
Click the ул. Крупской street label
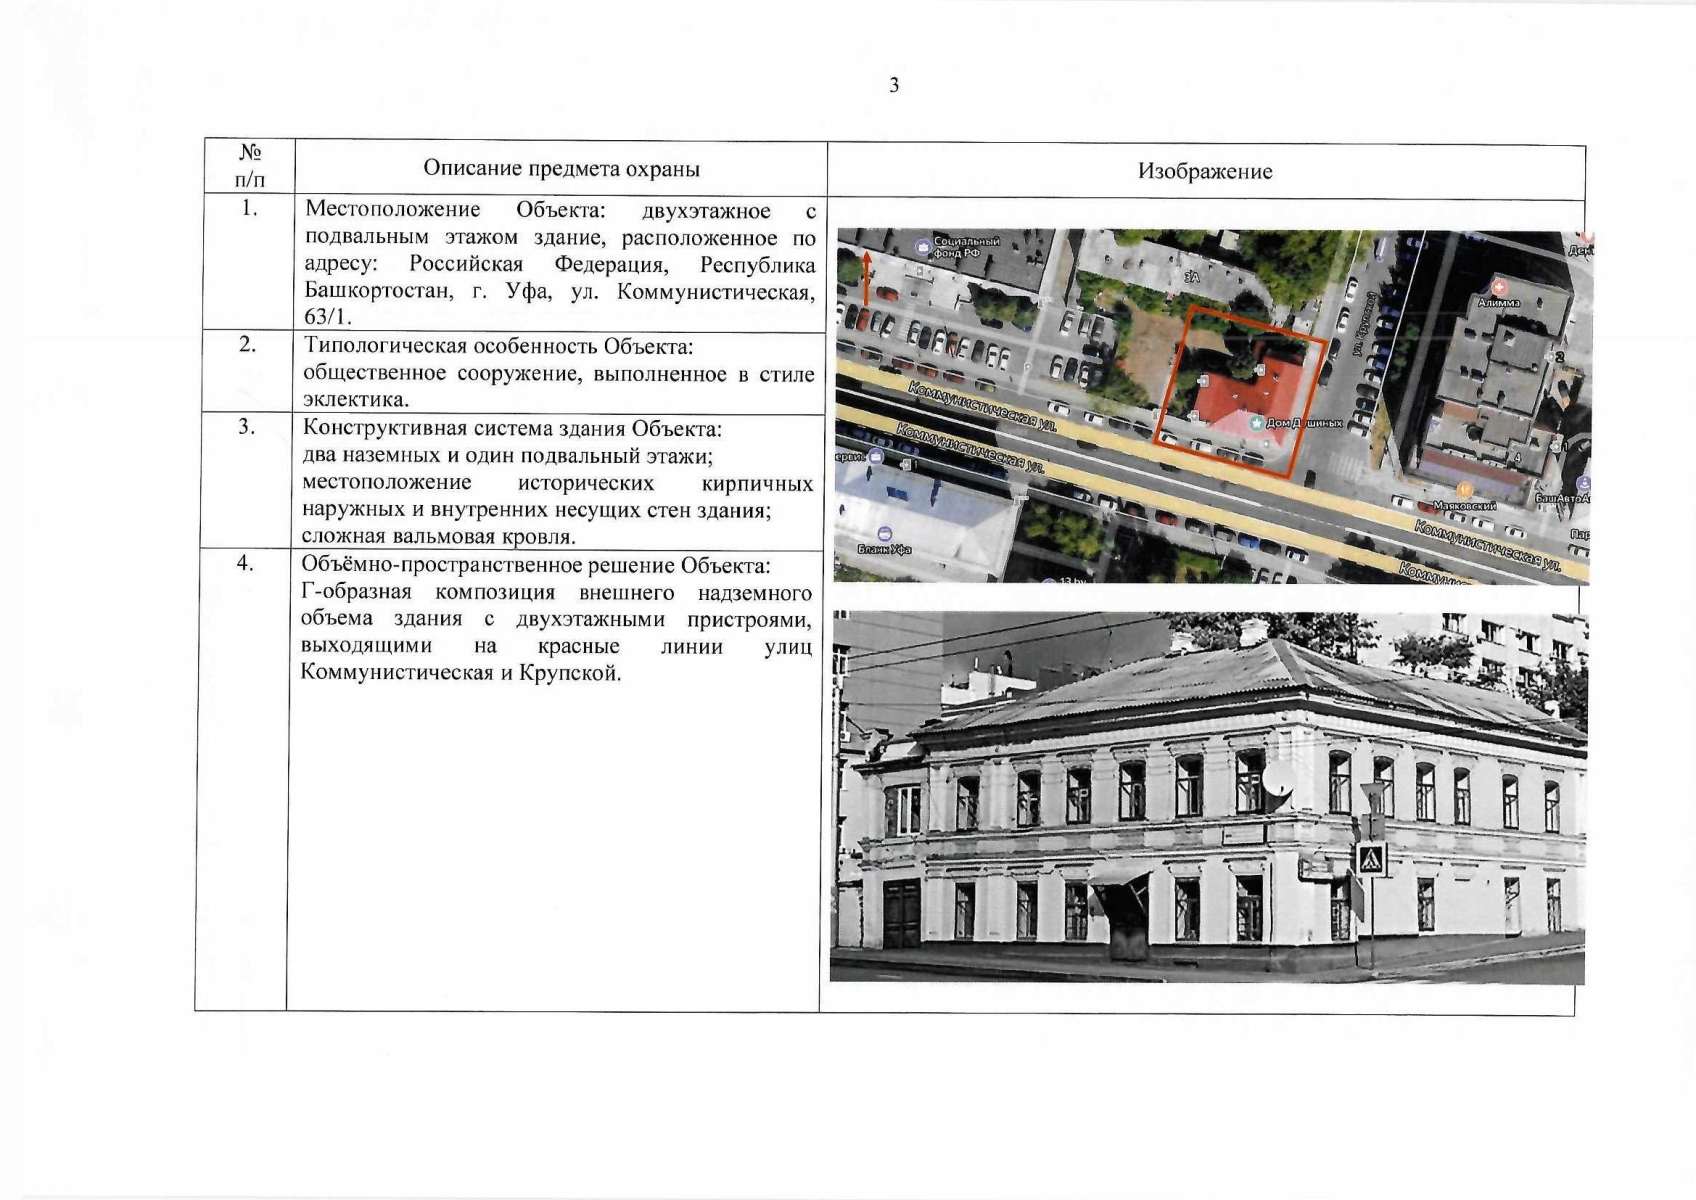1363,324
